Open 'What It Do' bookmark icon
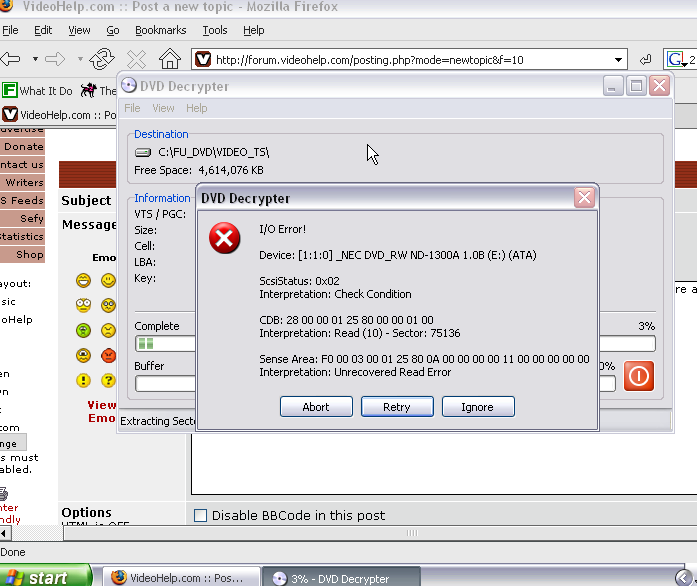The width and height of the screenshot is (697, 586). pyautogui.click(x=9, y=90)
